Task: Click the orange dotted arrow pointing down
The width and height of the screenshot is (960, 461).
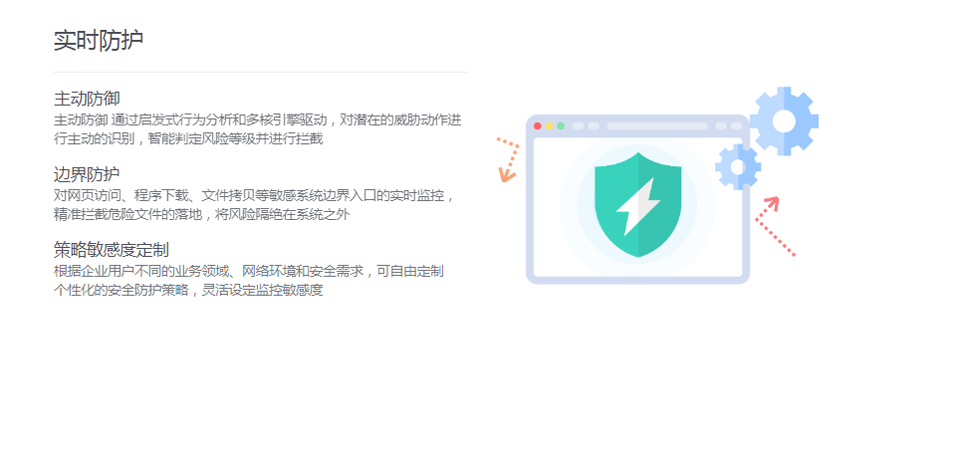Action: (508, 160)
